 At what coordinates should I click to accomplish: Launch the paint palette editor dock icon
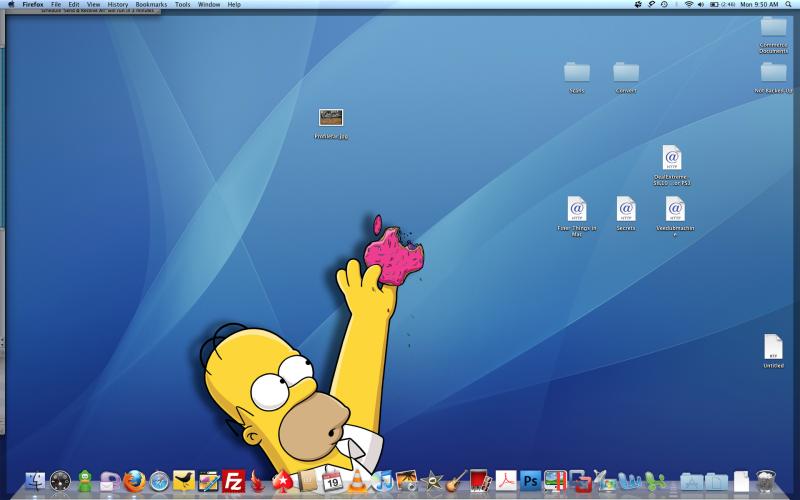209,481
